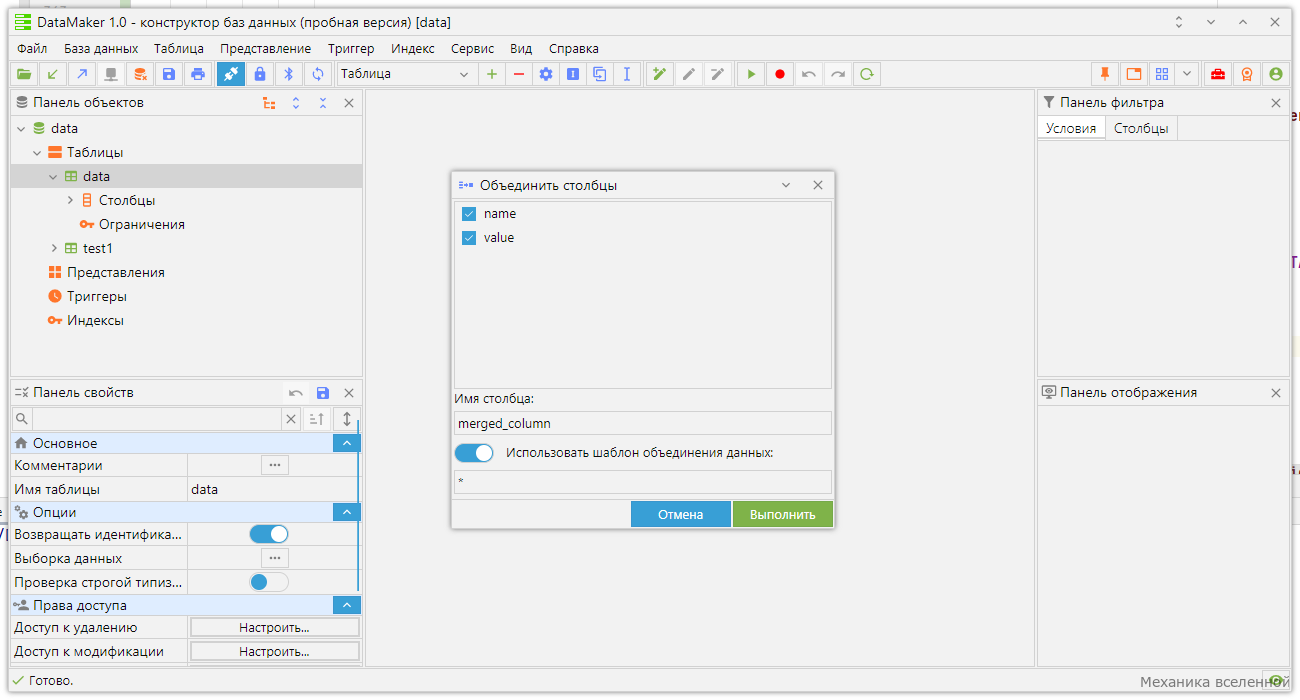Collapse the 'Таблицы' tree node
The height and width of the screenshot is (700, 1300).
(37, 153)
